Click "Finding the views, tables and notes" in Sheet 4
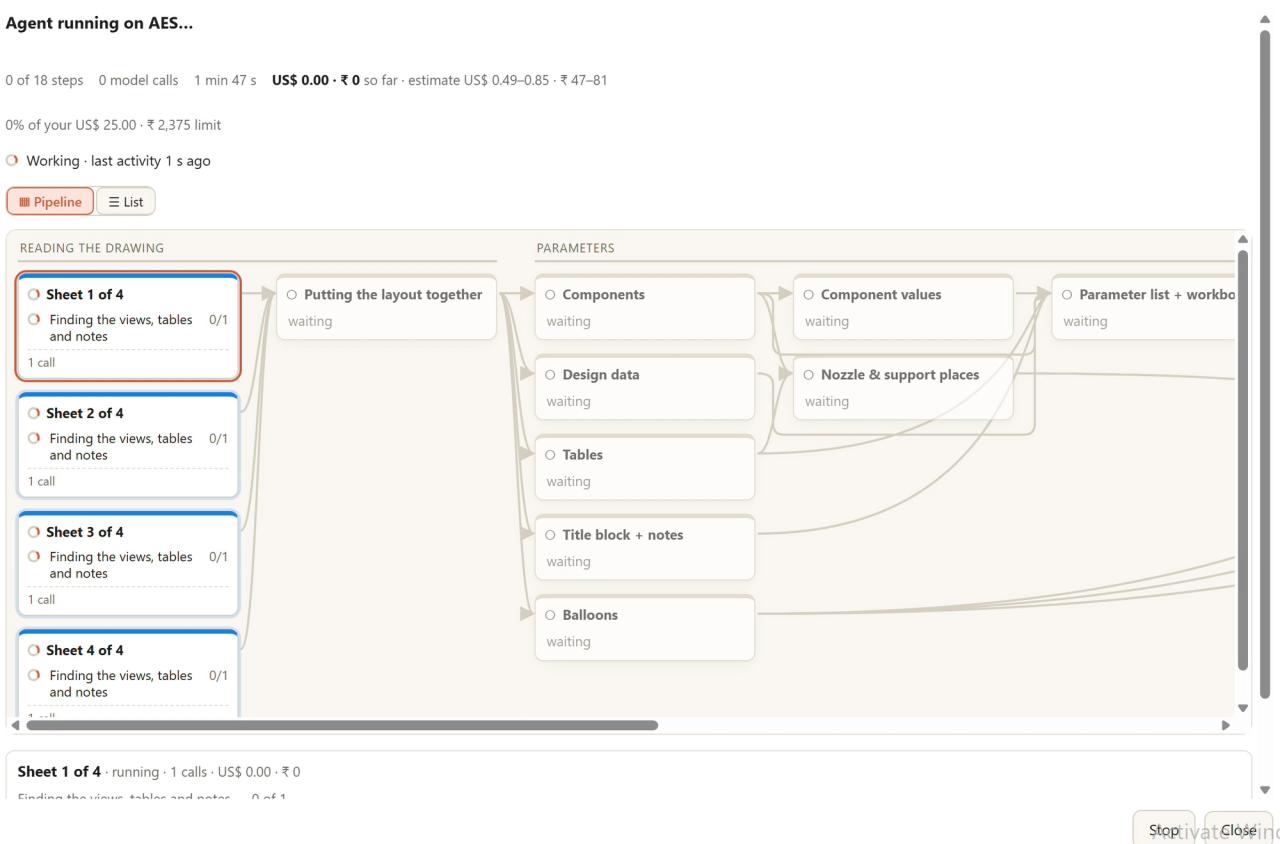 [121, 684]
